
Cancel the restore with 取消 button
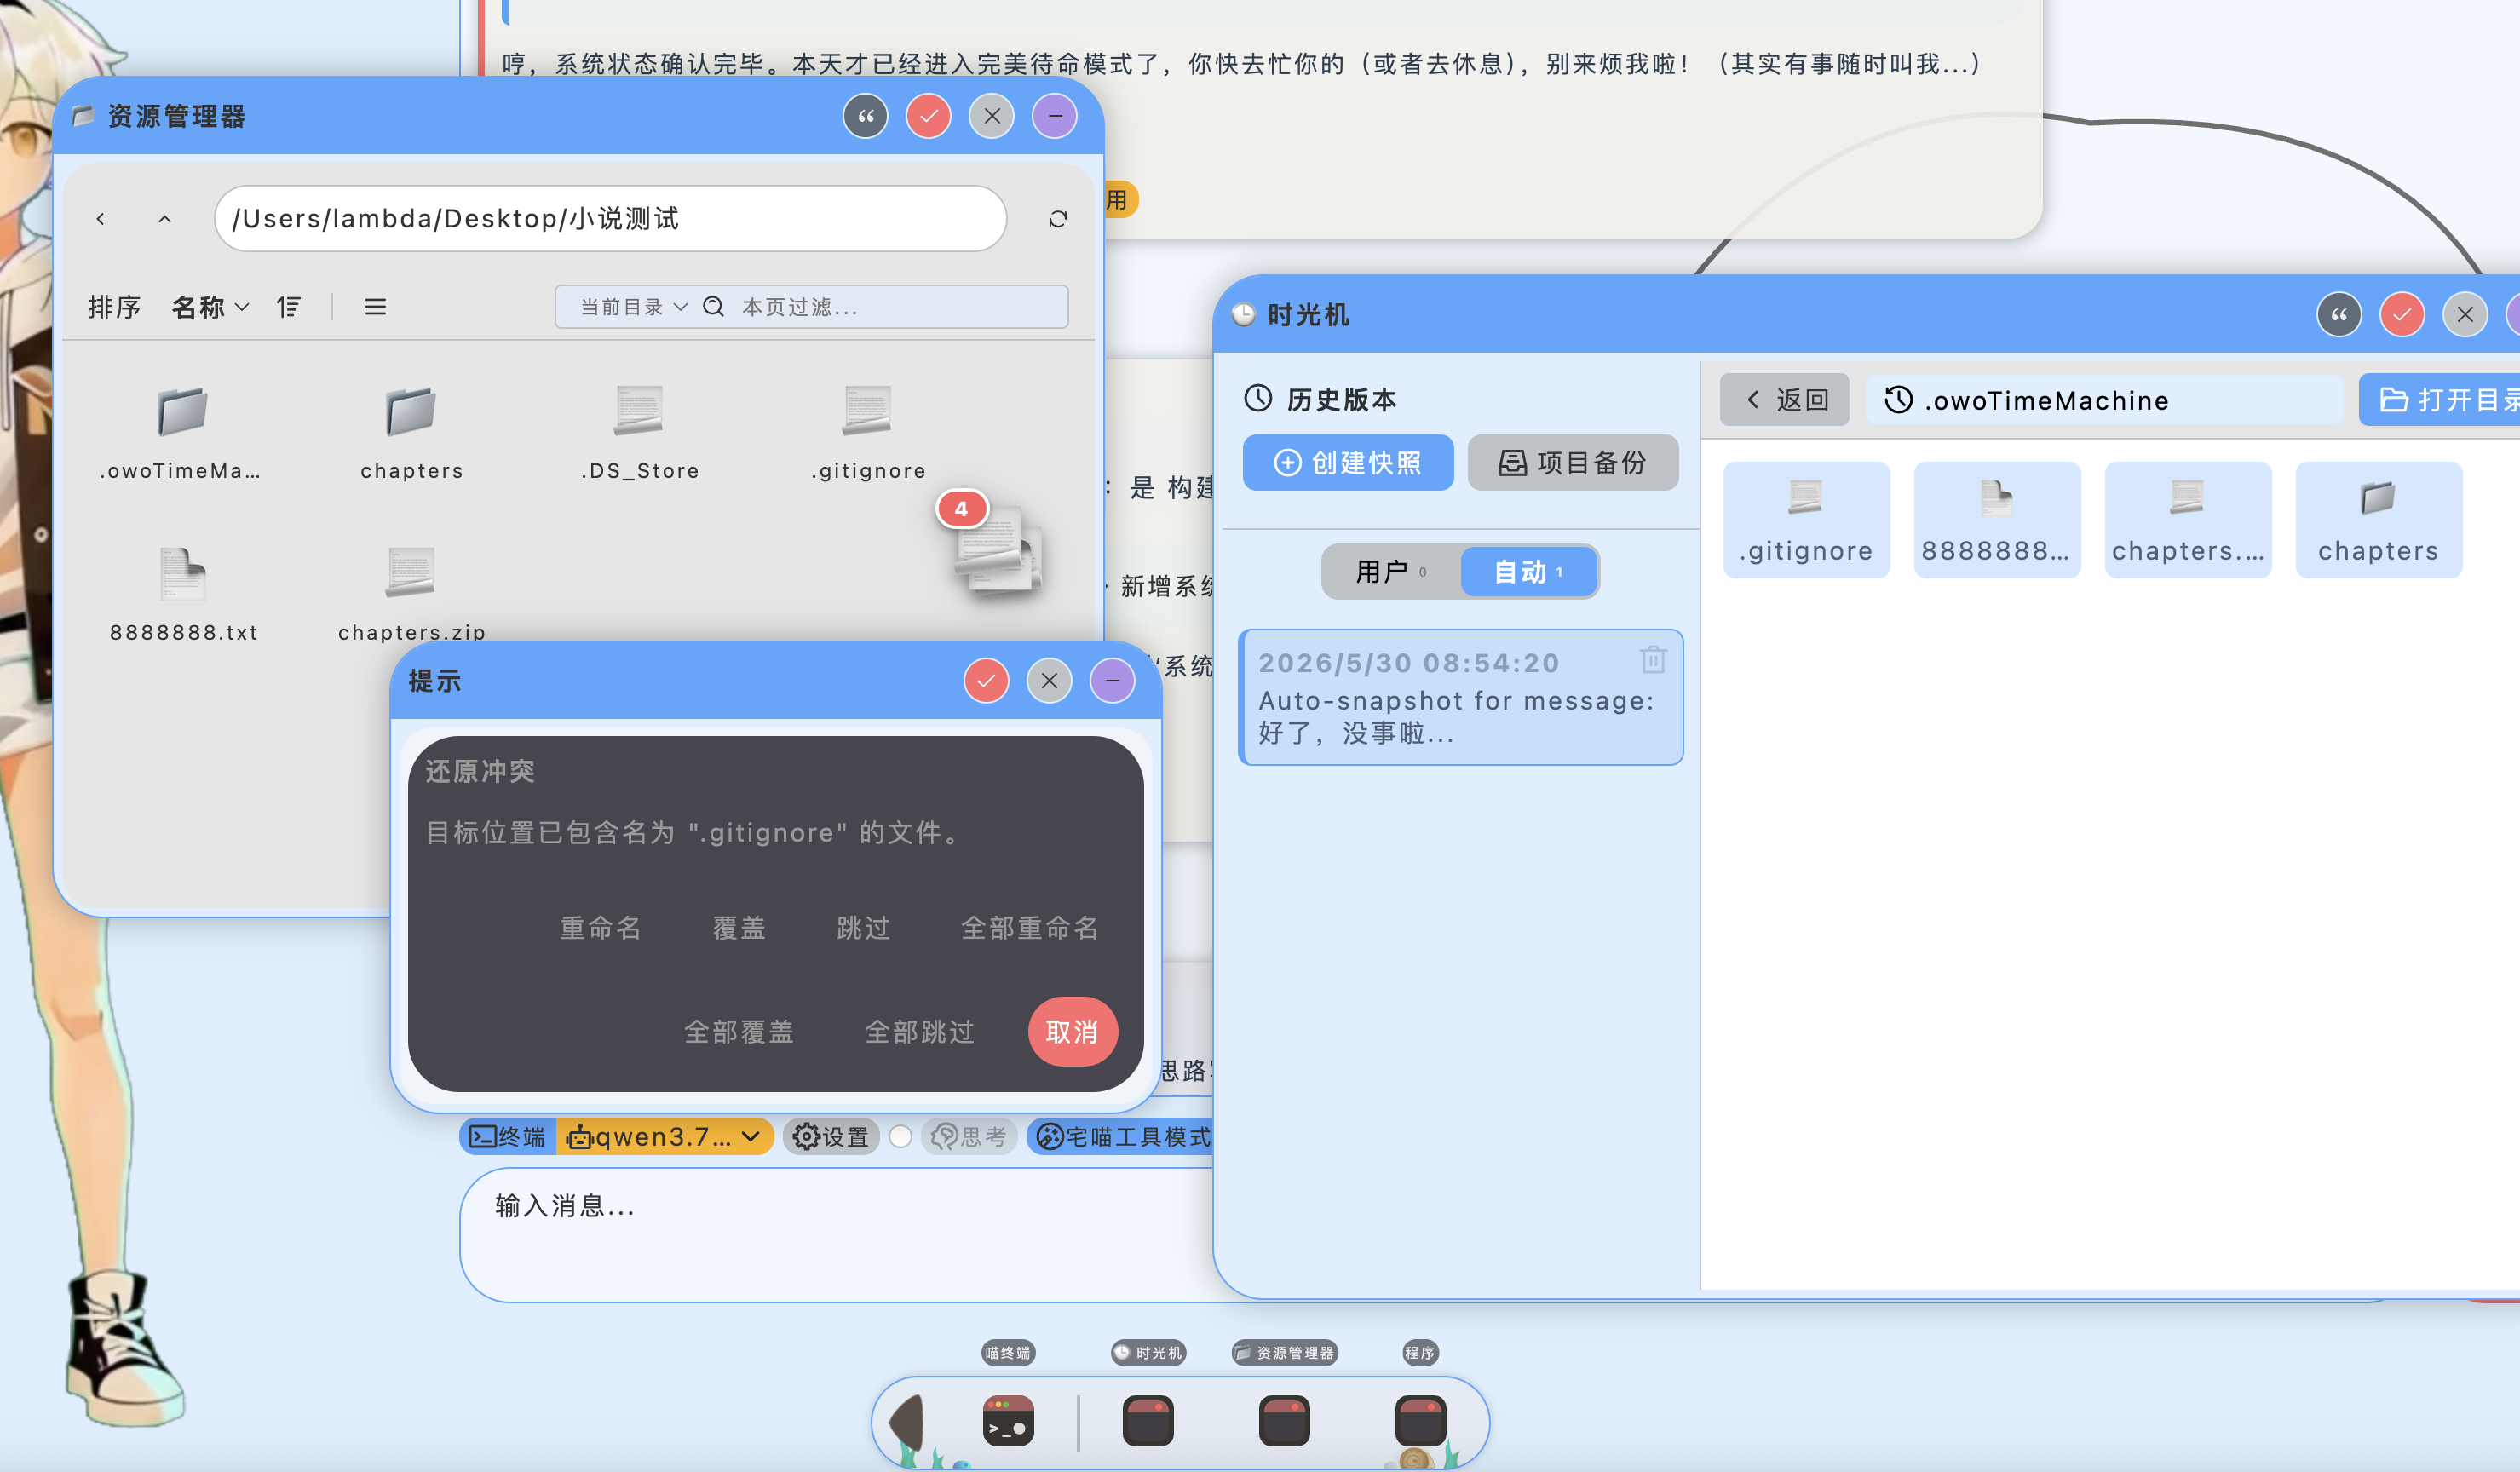(1072, 1032)
